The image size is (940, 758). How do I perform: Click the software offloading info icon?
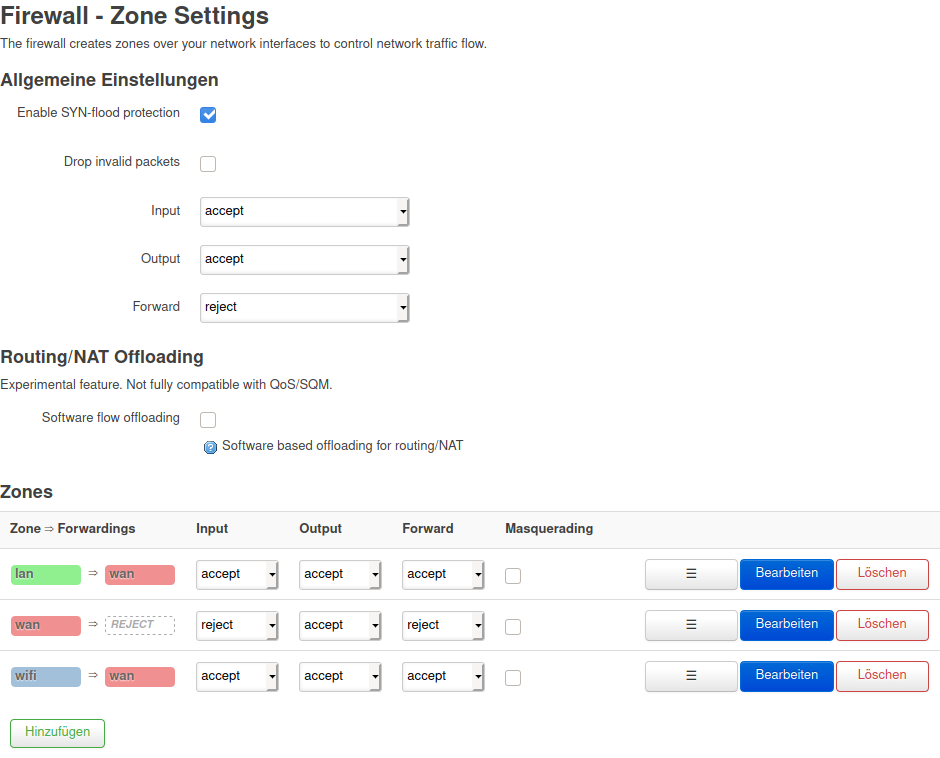[x=210, y=447]
